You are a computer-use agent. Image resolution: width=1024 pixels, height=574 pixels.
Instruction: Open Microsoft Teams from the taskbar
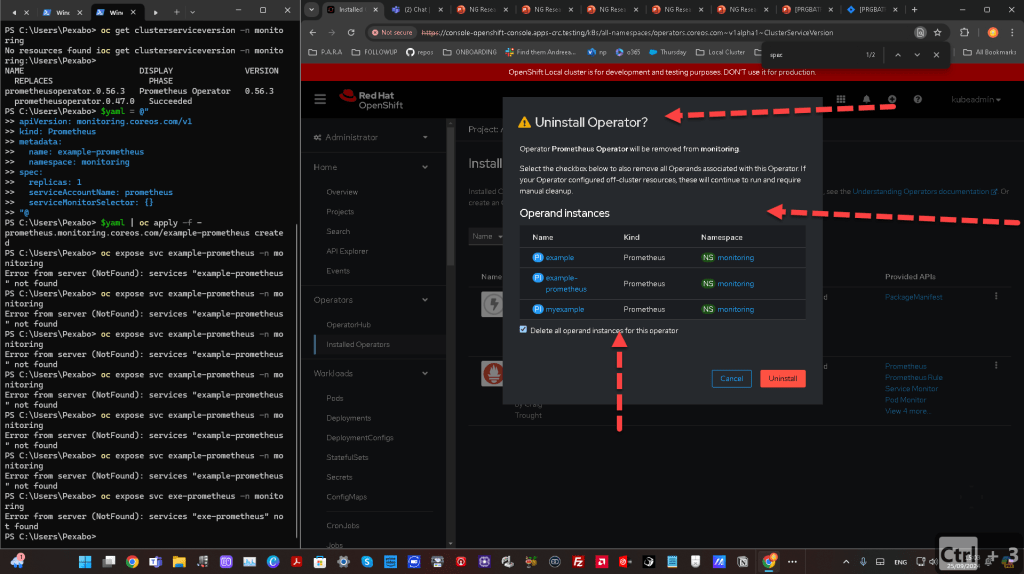click(155, 562)
